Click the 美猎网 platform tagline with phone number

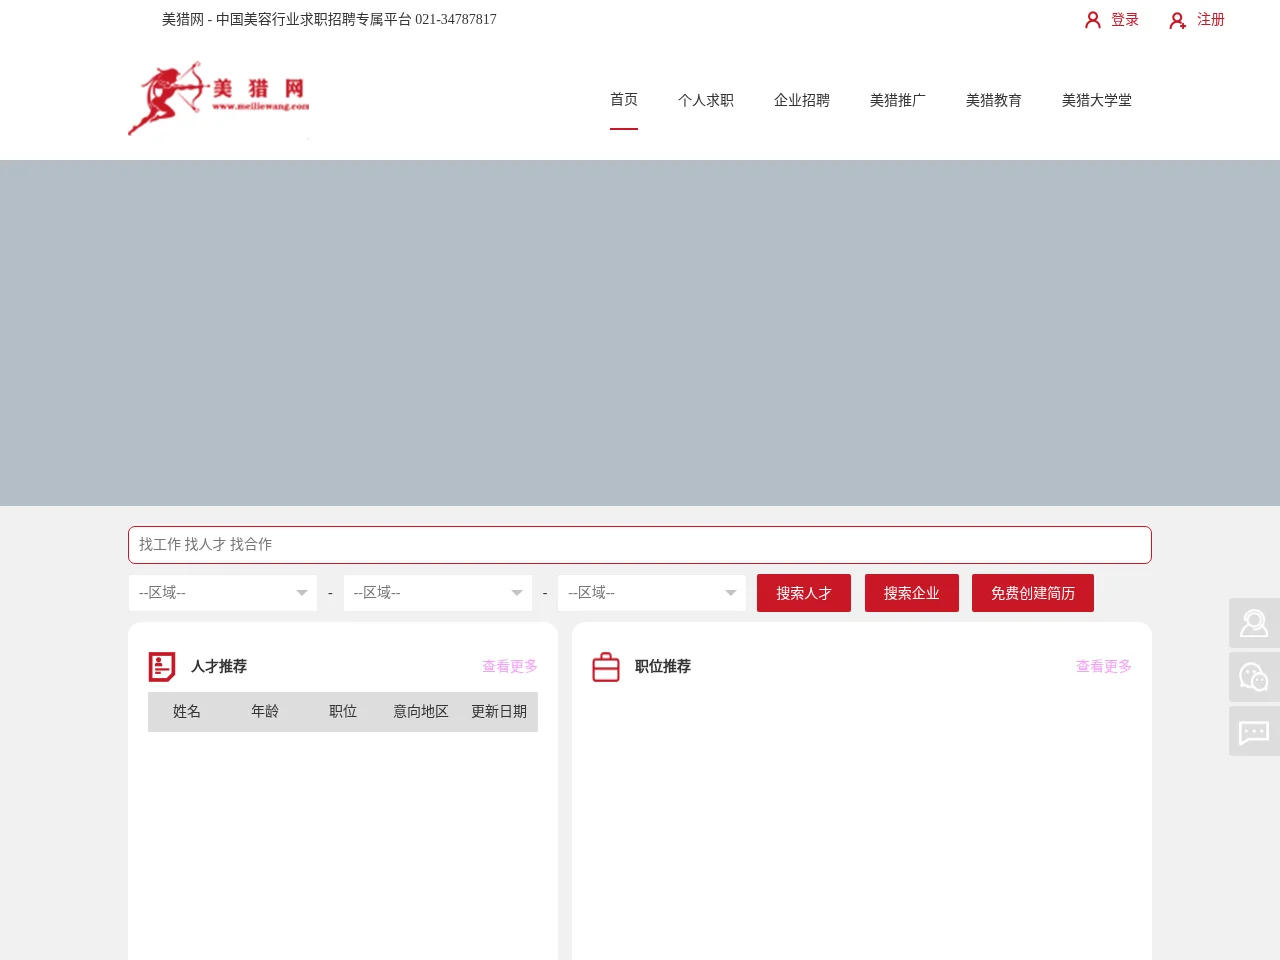pos(329,20)
